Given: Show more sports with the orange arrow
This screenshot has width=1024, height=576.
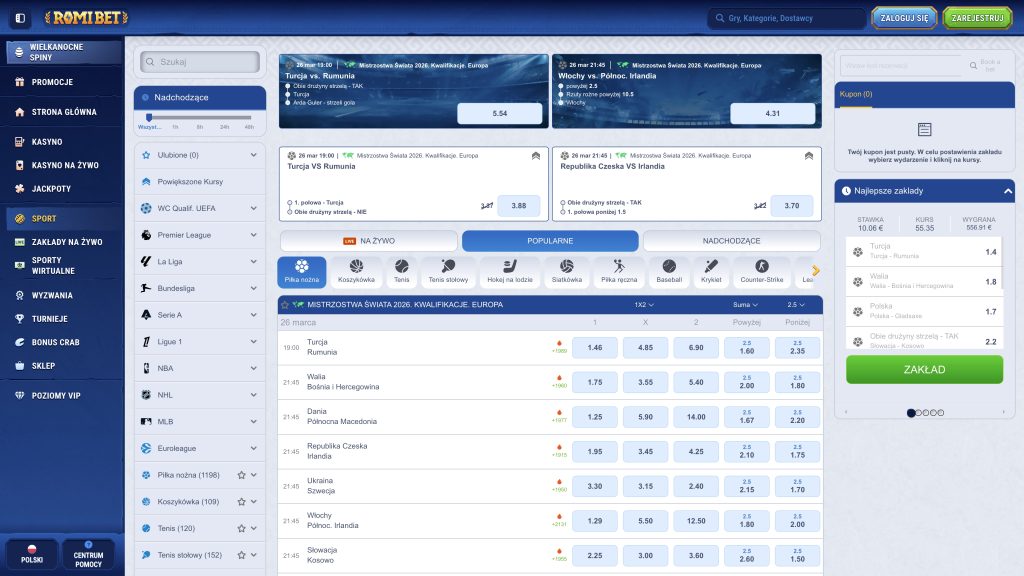Looking at the screenshot, I should point(816,270).
